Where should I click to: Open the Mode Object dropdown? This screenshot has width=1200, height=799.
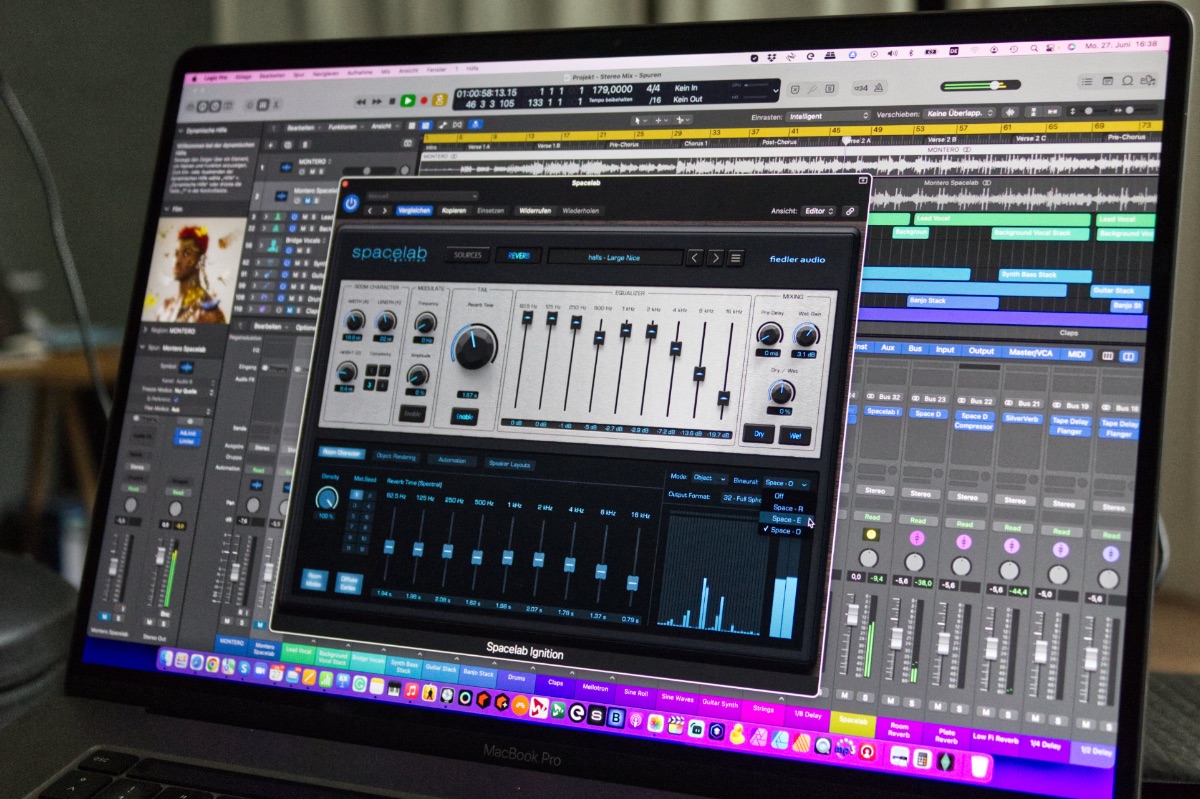click(x=710, y=479)
